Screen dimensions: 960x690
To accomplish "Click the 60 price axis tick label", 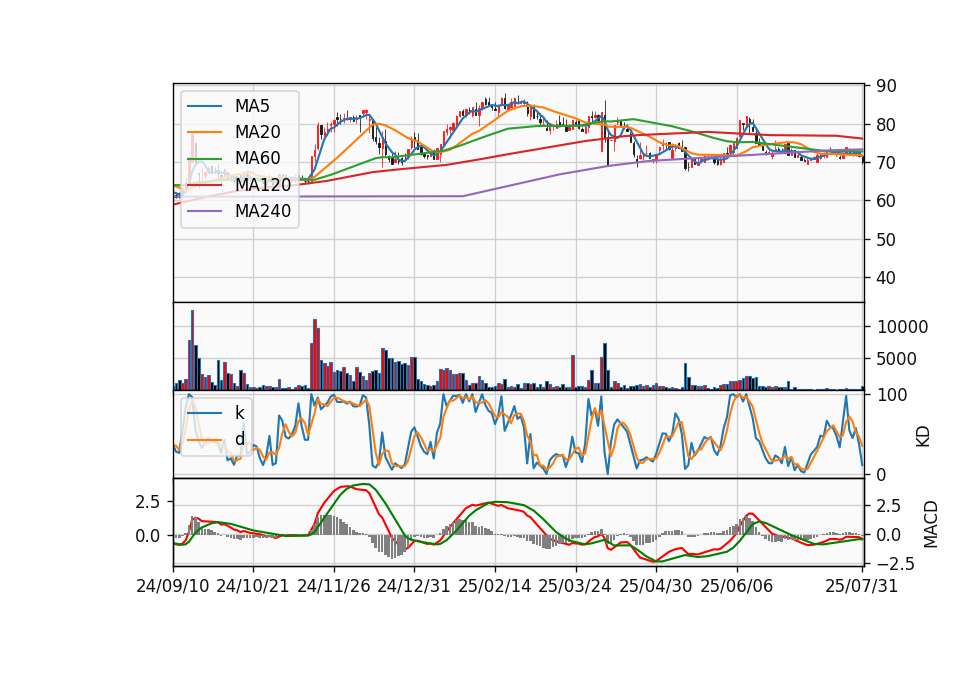I will 886,201.
